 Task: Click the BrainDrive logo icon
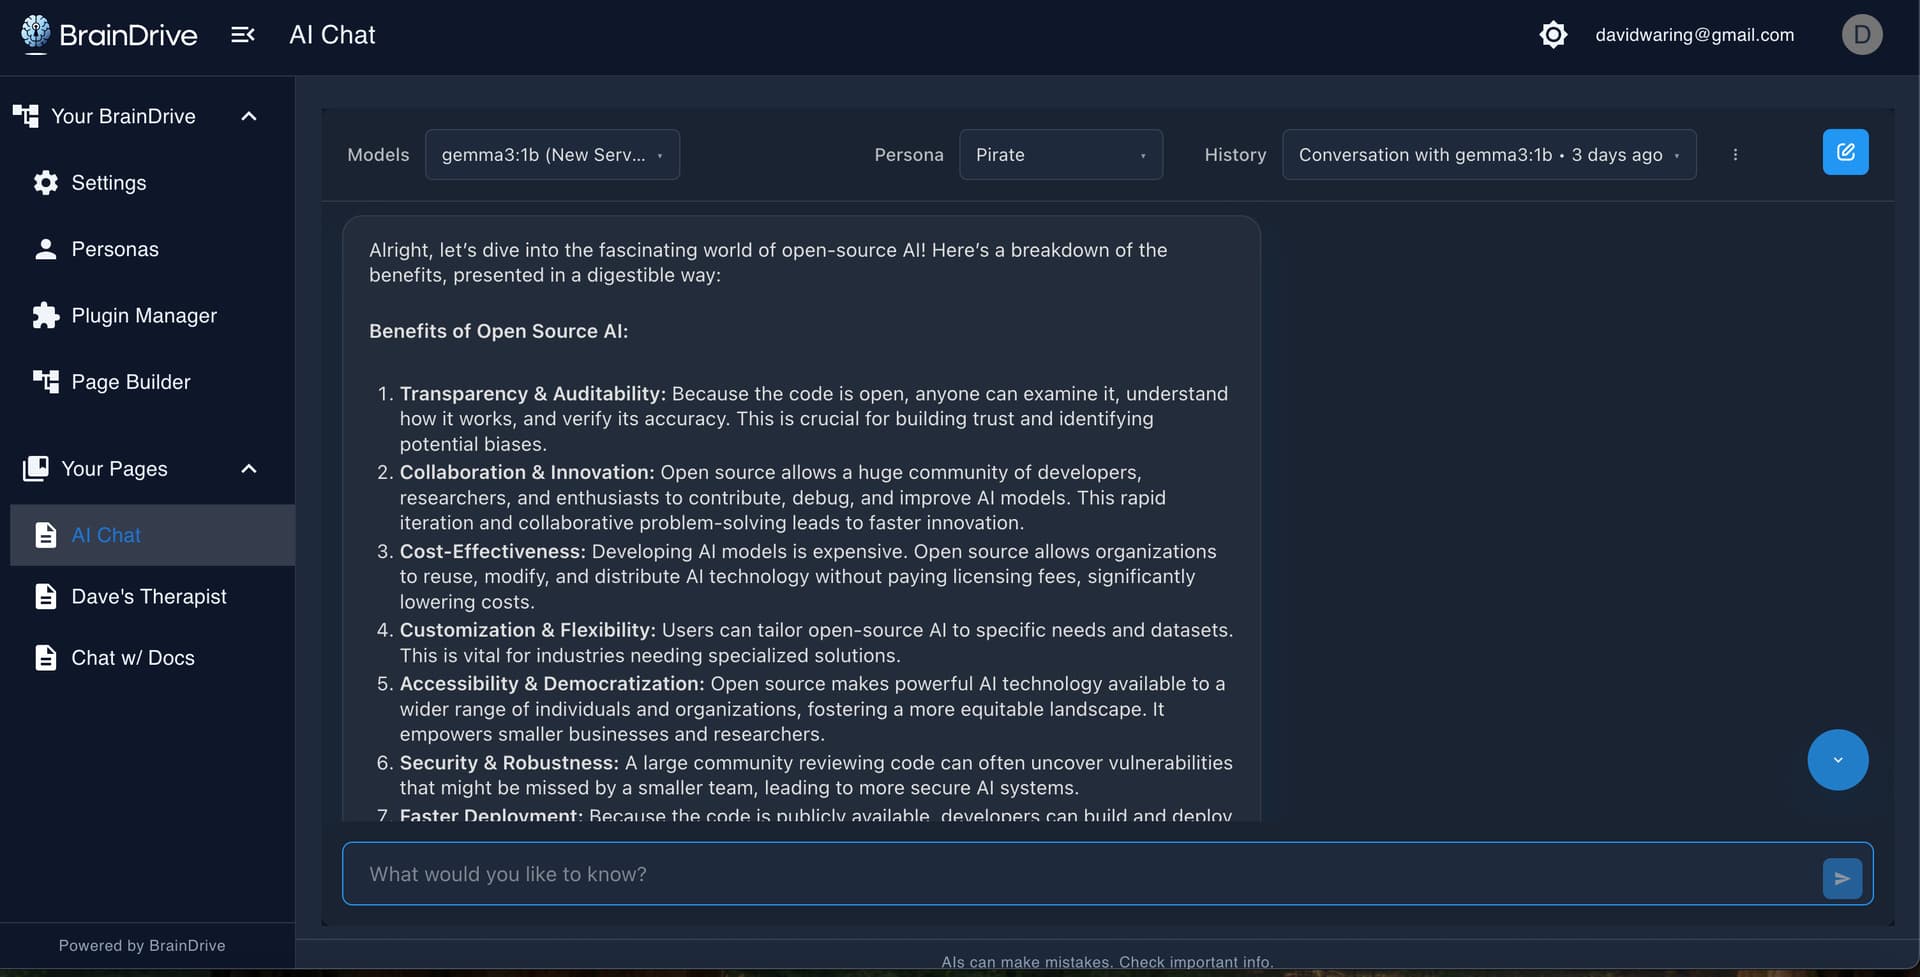(x=36, y=34)
